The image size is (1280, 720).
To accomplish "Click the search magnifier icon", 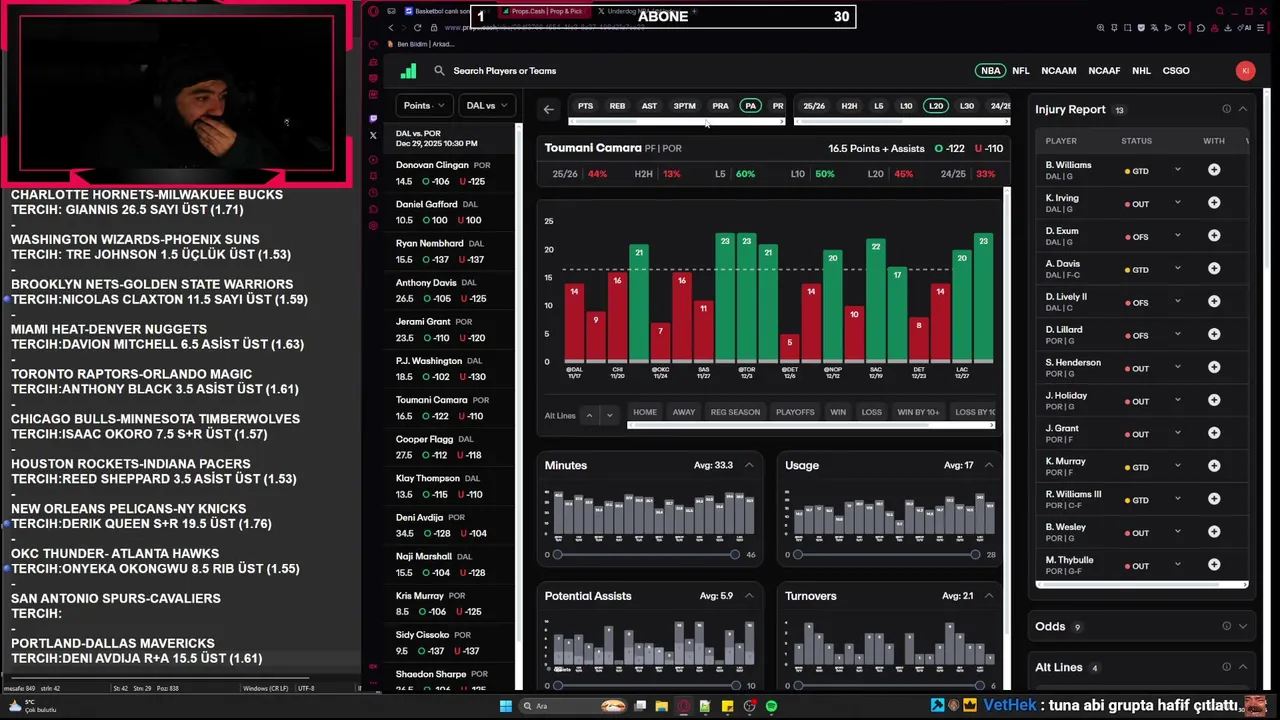I will click(x=439, y=71).
